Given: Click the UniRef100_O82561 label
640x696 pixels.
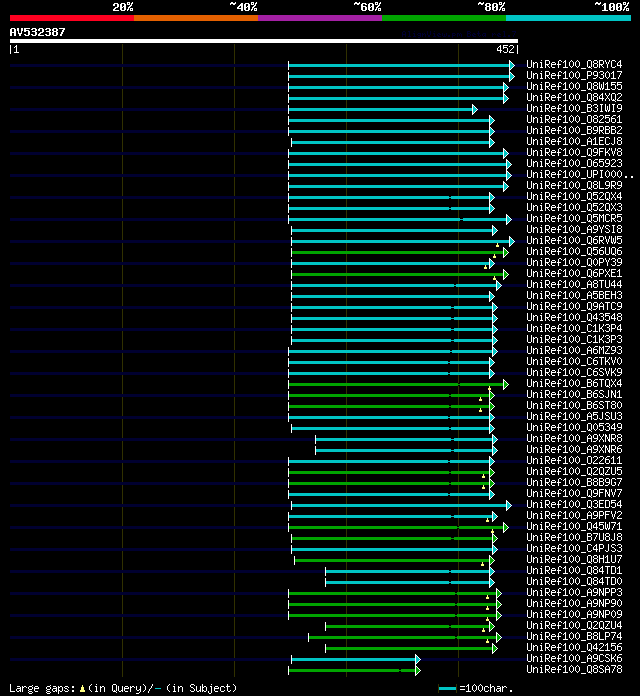Looking at the screenshot, I should click(x=574, y=119).
